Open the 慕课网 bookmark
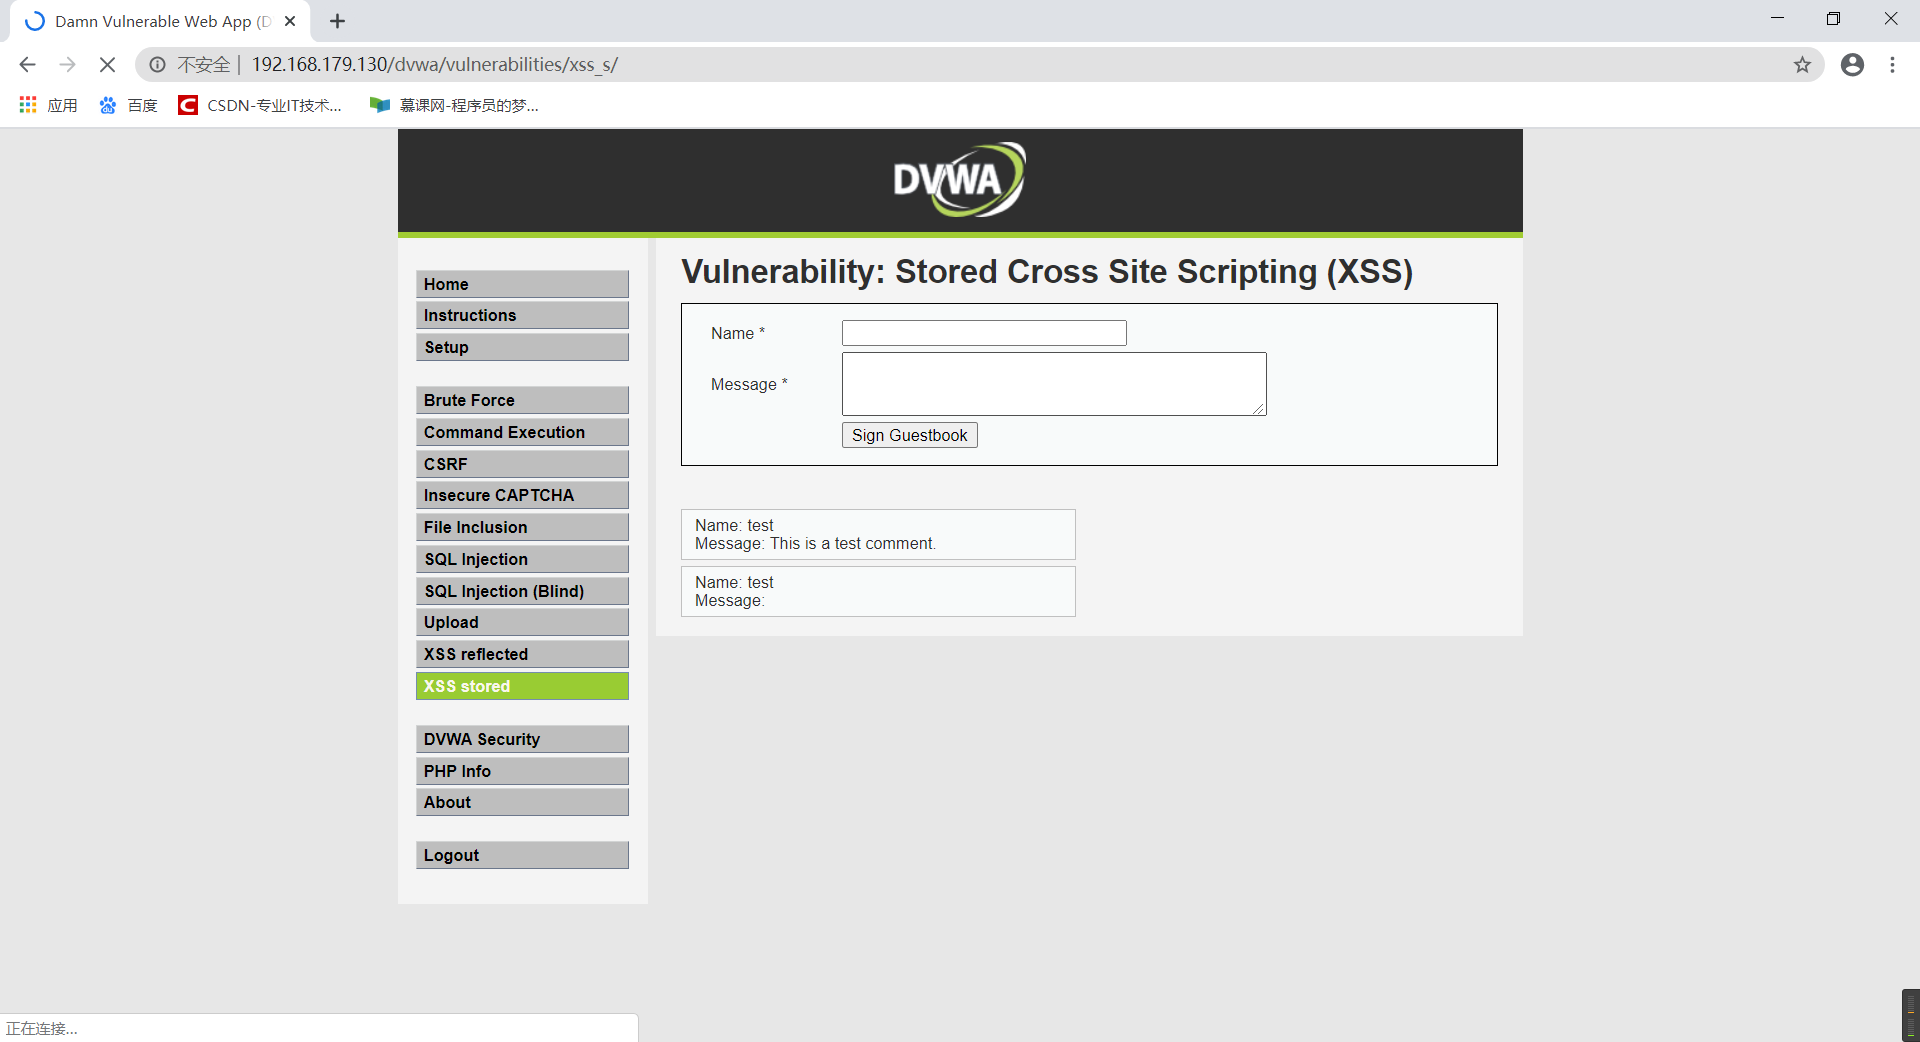Image resolution: width=1920 pixels, height=1042 pixels. tap(454, 105)
